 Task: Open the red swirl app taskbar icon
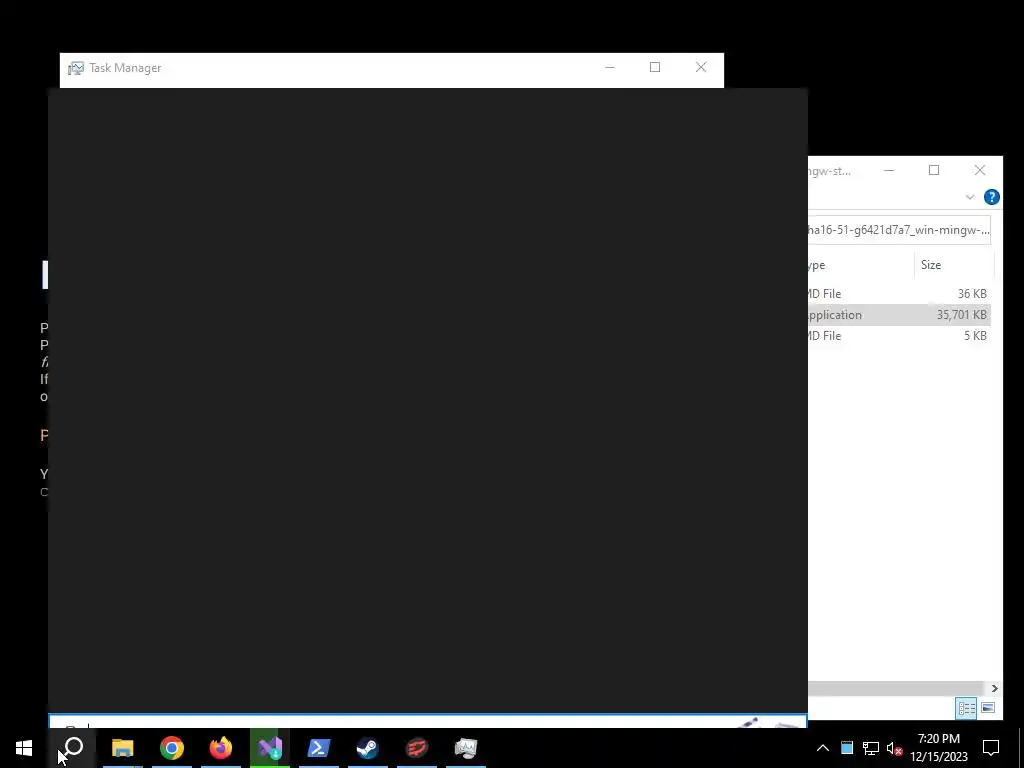tap(417, 748)
